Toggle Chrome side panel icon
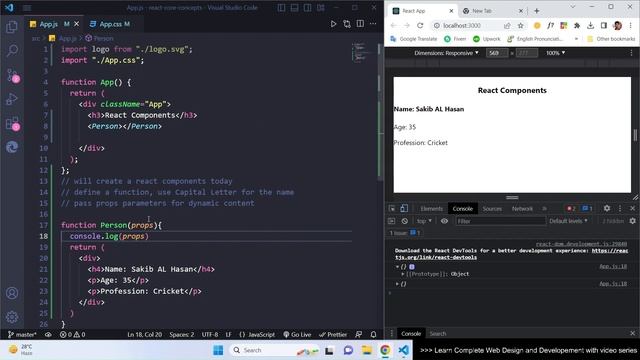640x360 pixels. click(604, 25)
